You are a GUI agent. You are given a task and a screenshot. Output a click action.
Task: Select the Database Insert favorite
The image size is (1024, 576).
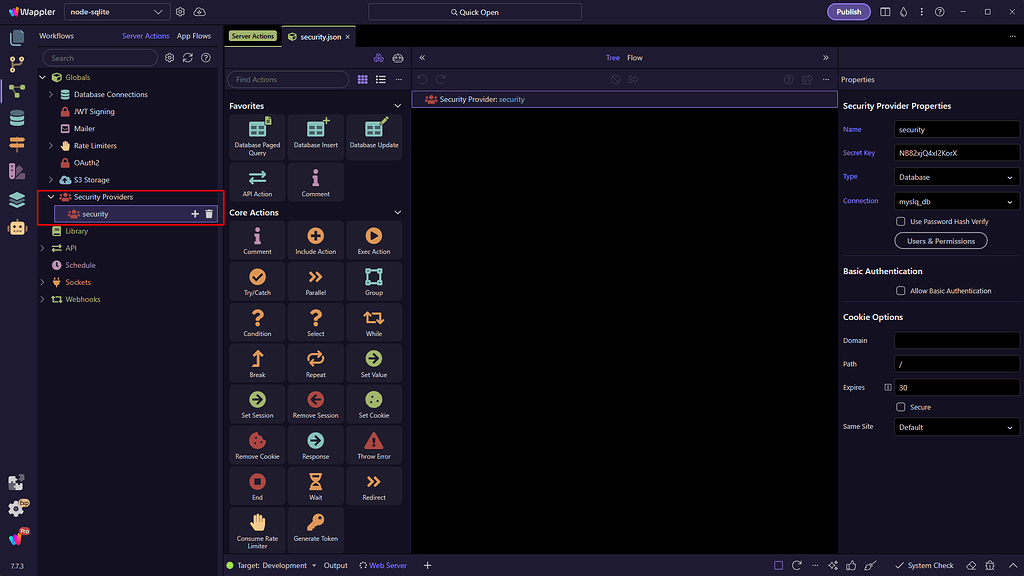(315, 137)
